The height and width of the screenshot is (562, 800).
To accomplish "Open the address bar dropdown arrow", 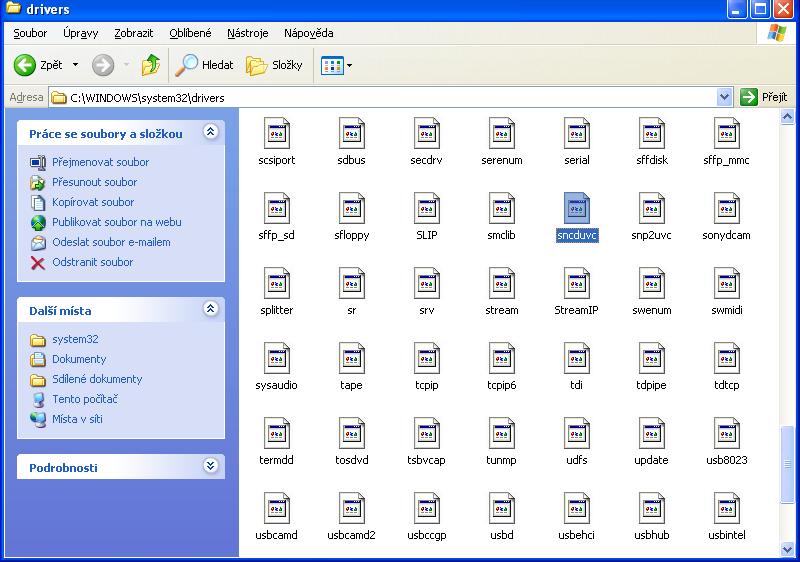I will pyautogui.click(x=725, y=97).
